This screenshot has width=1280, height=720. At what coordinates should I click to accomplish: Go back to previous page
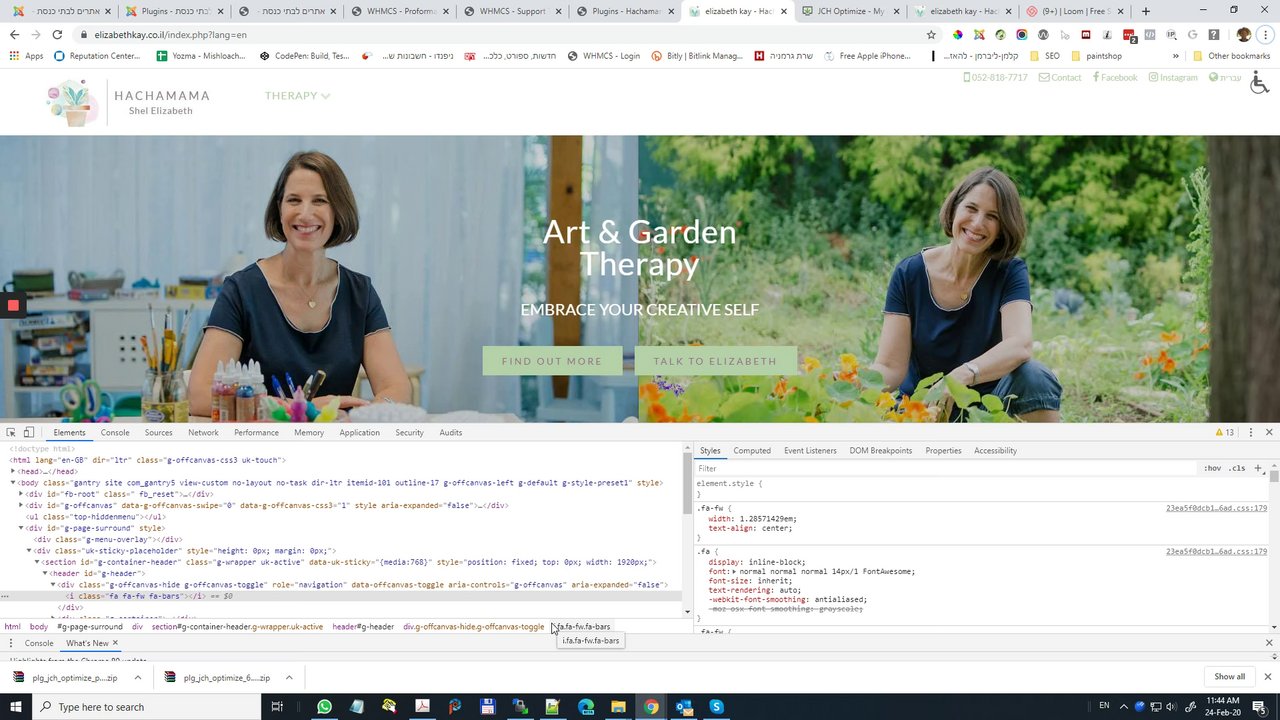coord(14,34)
